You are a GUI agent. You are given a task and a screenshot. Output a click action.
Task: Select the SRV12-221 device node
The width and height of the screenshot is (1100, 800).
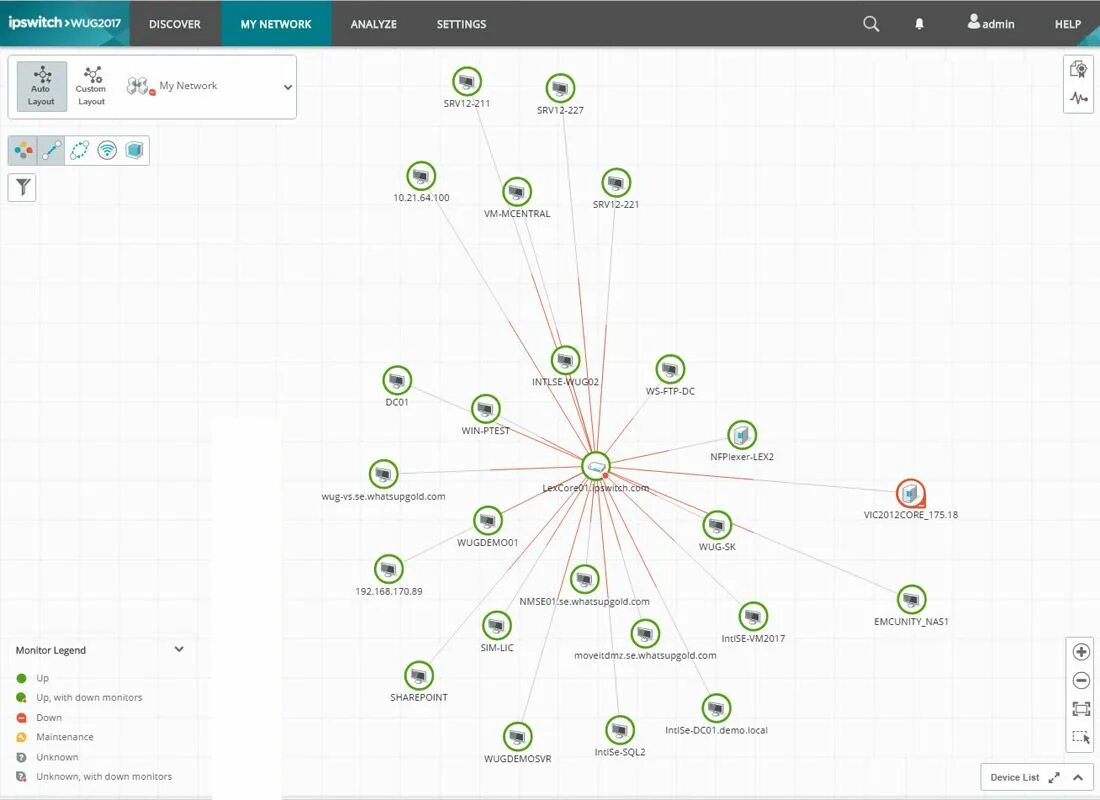tap(616, 182)
